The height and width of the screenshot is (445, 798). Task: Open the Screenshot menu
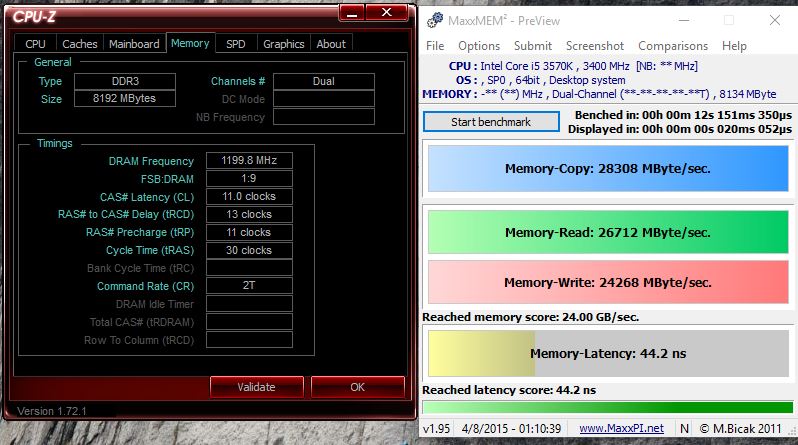pyautogui.click(x=594, y=46)
